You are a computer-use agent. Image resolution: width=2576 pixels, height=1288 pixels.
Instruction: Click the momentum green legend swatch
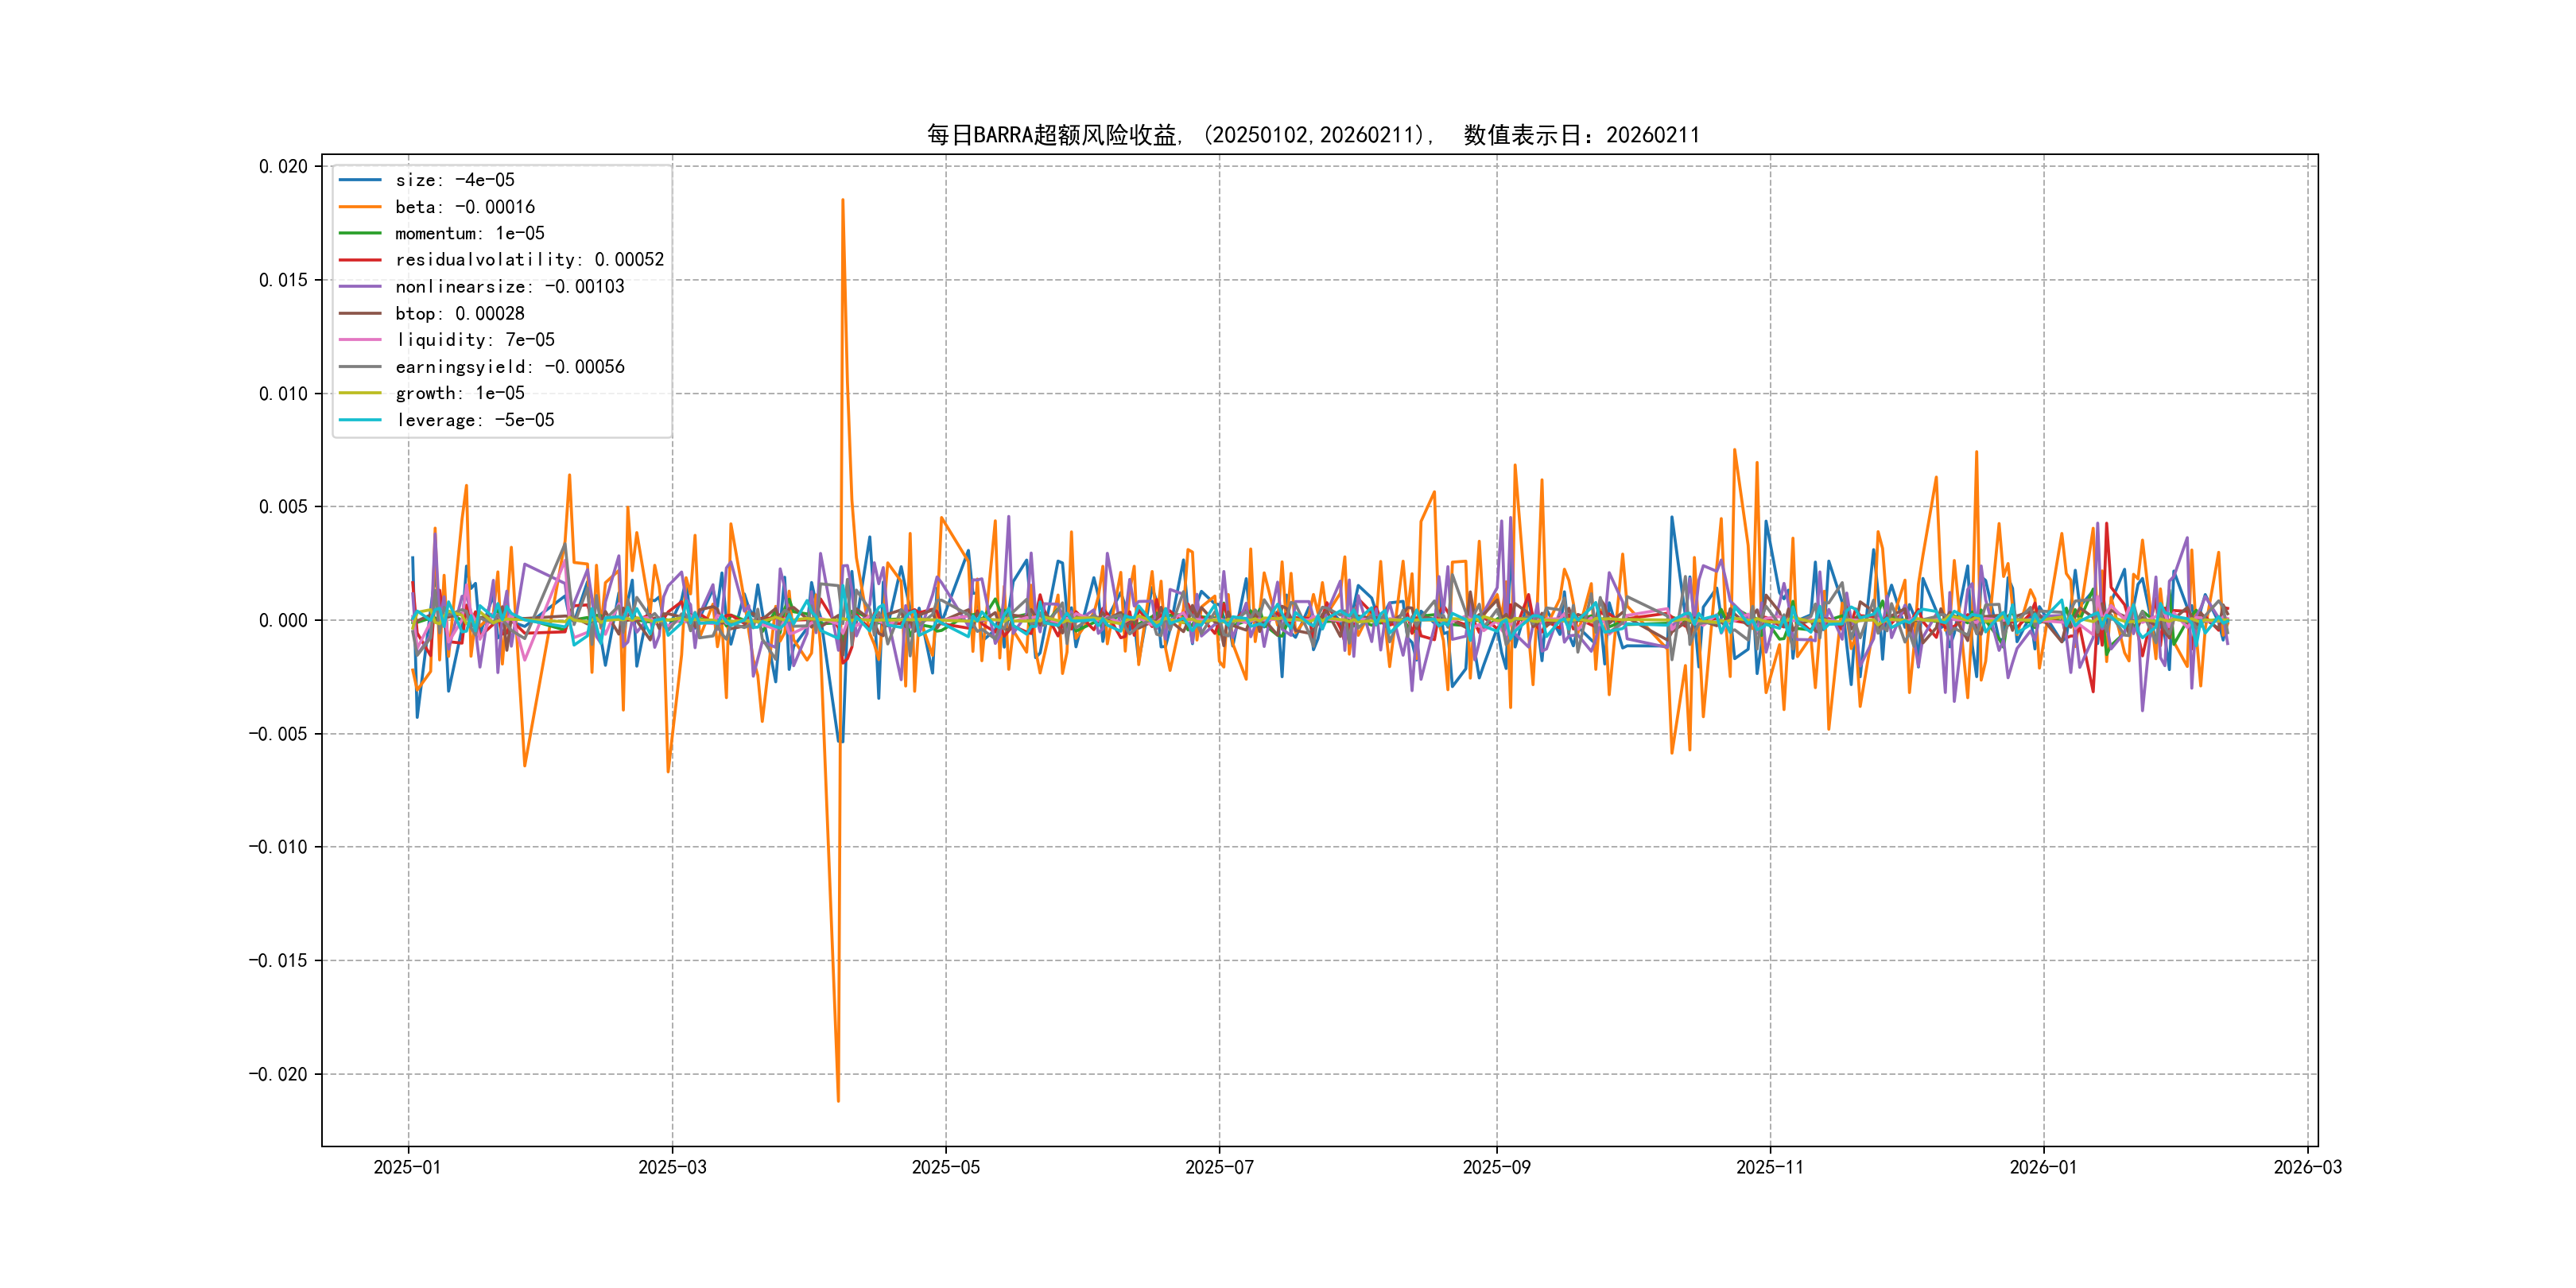360,233
